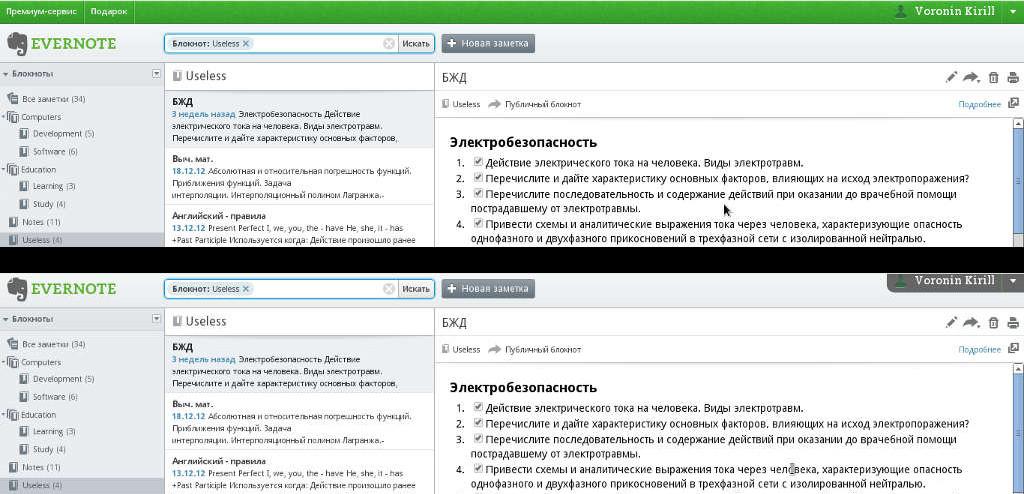Image resolution: width=1024 pixels, height=494 pixels.
Task: Open the Подарок tab
Action: tap(109, 12)
